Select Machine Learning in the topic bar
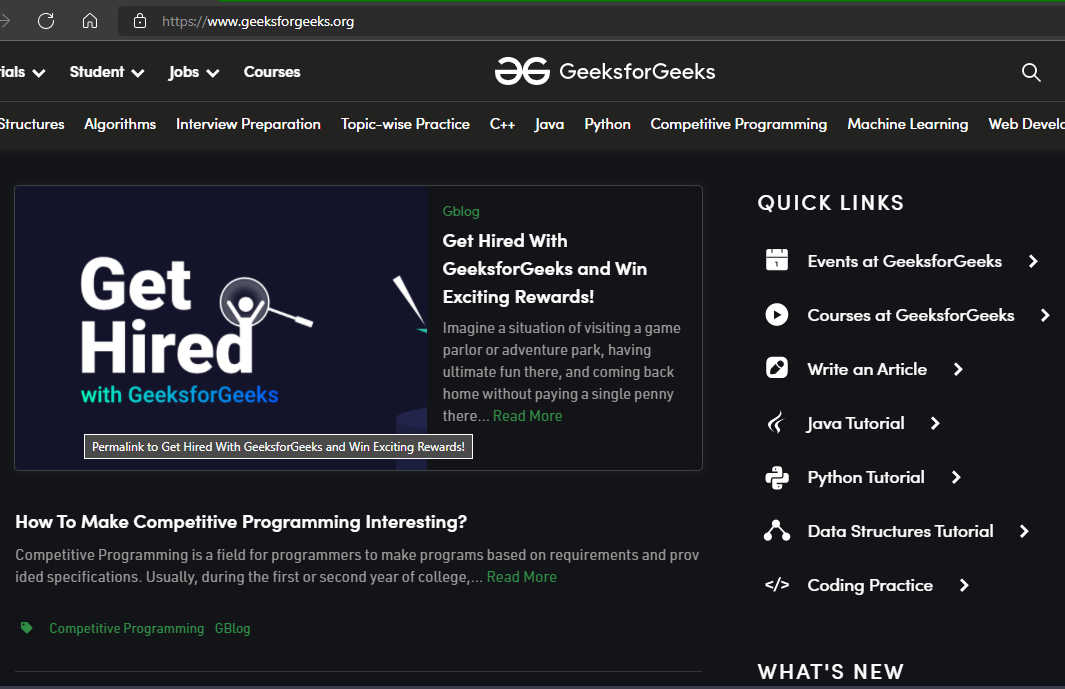The width and height of the screenshot is (1065, 689). click(x=907, y=124)
